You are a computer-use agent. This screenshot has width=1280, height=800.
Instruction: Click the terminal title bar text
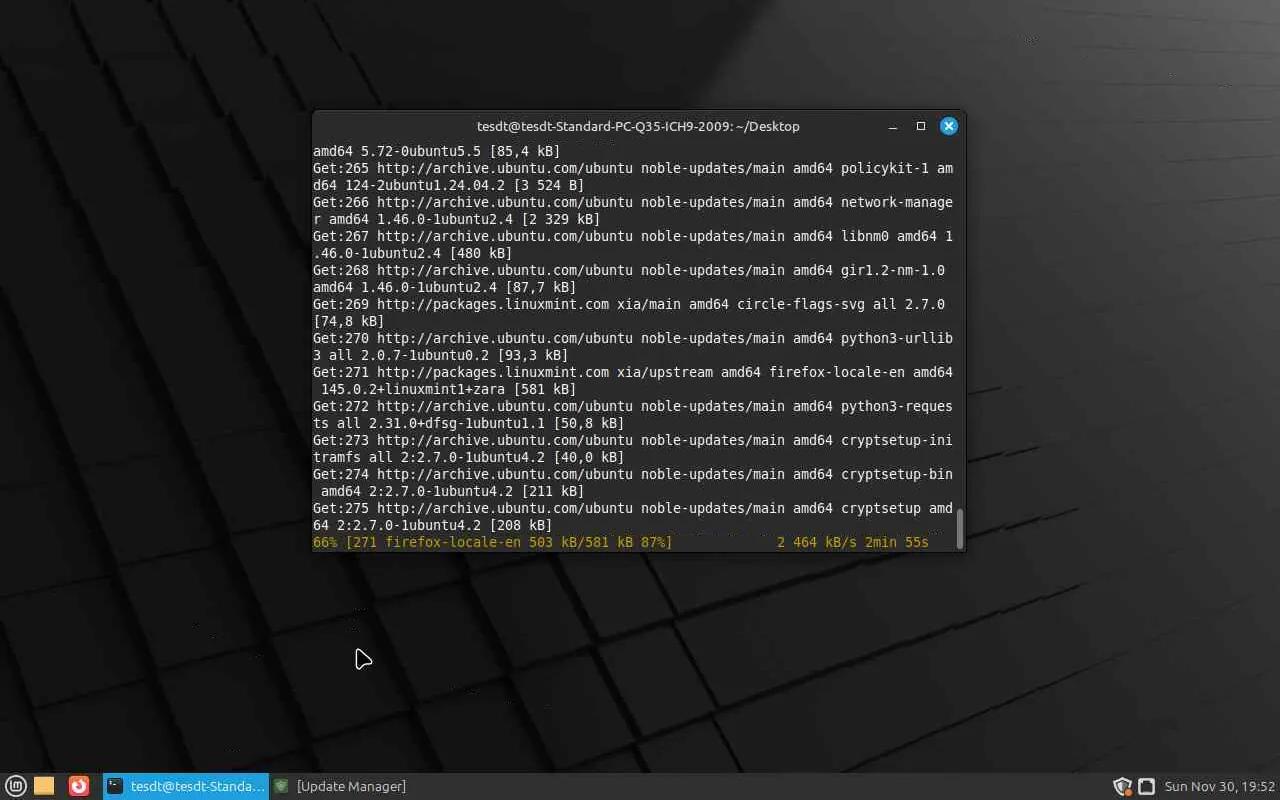click(638, 126)
